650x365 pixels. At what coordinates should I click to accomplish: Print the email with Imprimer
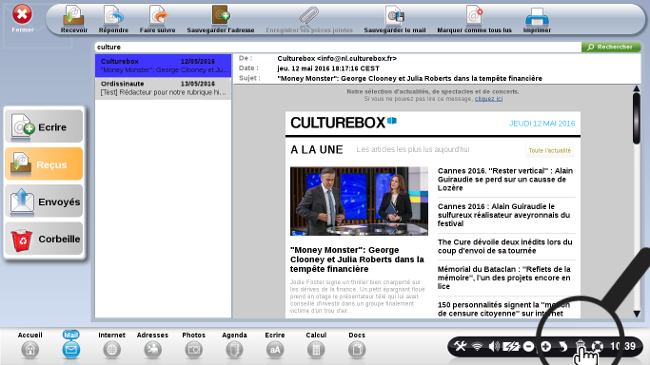[537, 19]
